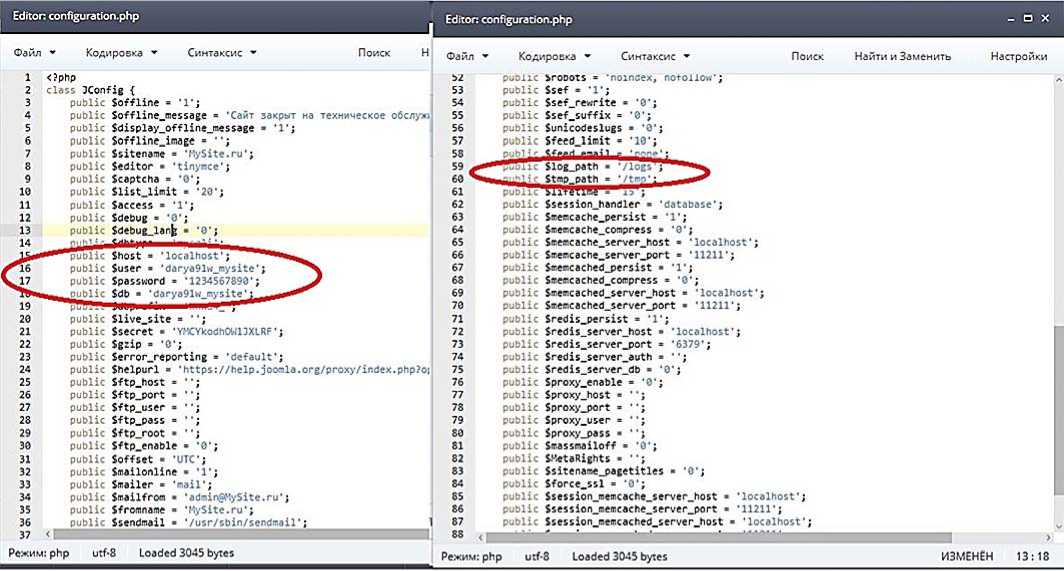Click right window title 'Editor: configuration.php'
Screen dimensions: 1064x571
point(508,19)
